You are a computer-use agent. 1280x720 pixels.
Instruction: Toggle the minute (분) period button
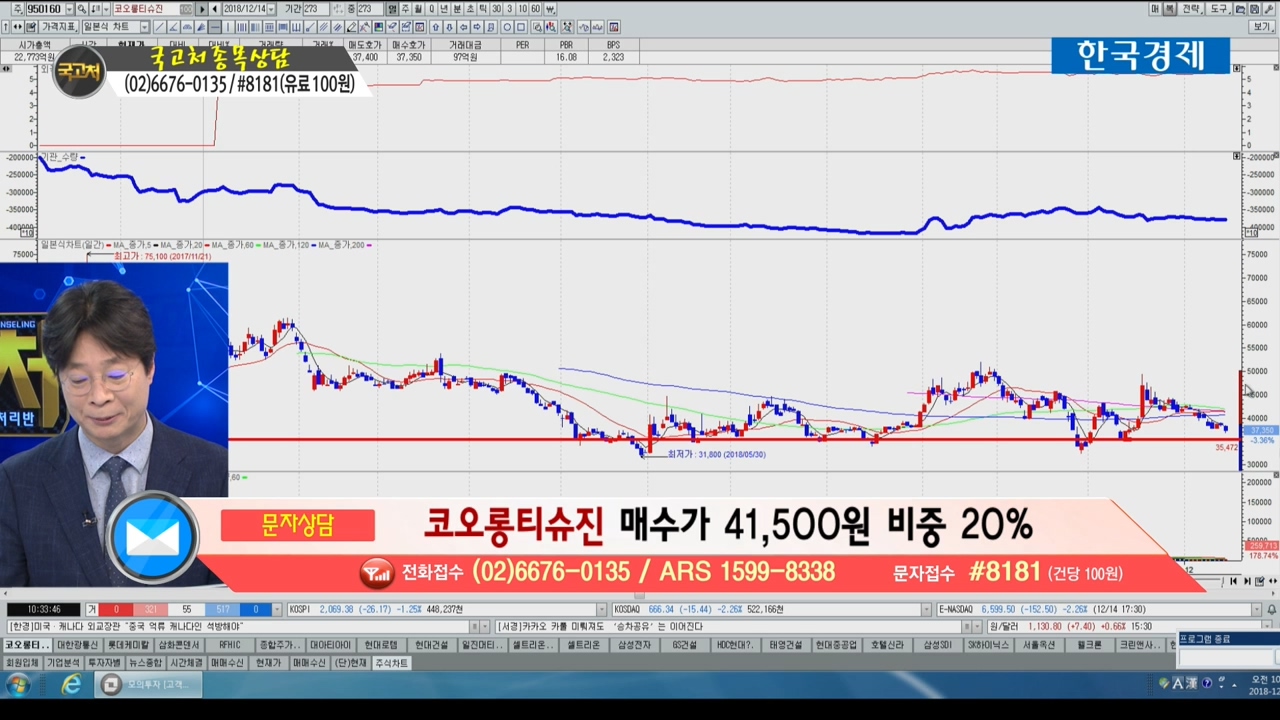point(457,9)
